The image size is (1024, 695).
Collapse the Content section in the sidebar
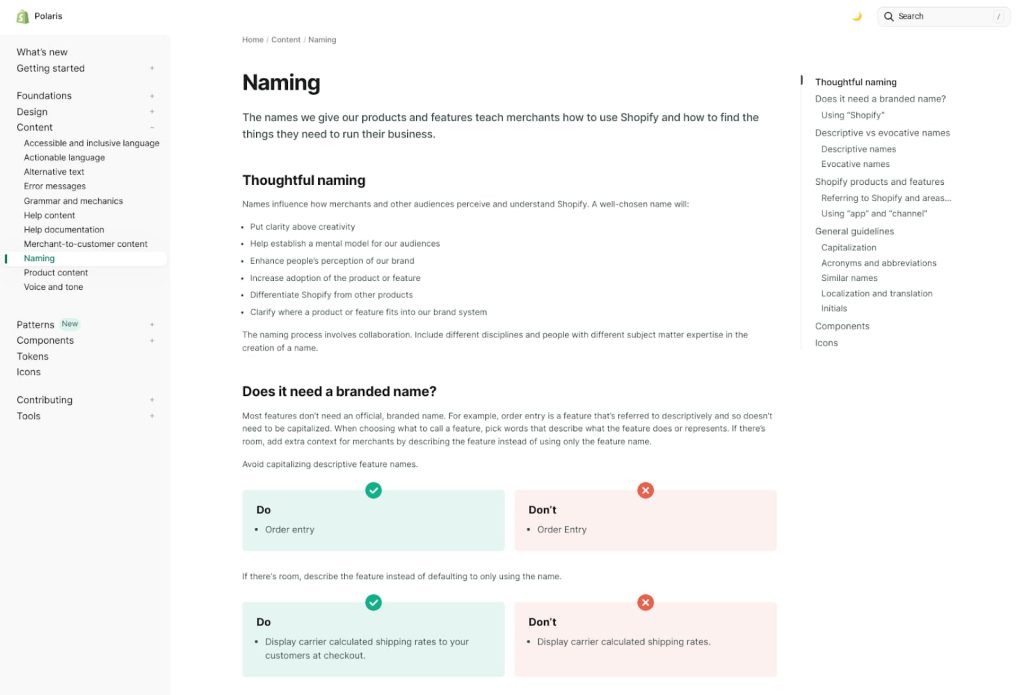pyautogui.click(x=151, y=127)
